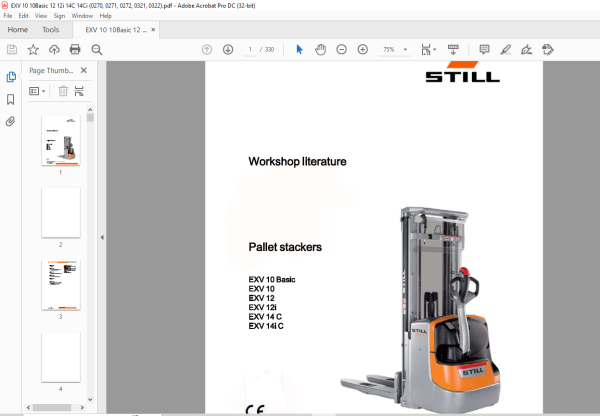Select page 1 thumbnail
Screen dimensions: 600x416
(x=61, y=140)
